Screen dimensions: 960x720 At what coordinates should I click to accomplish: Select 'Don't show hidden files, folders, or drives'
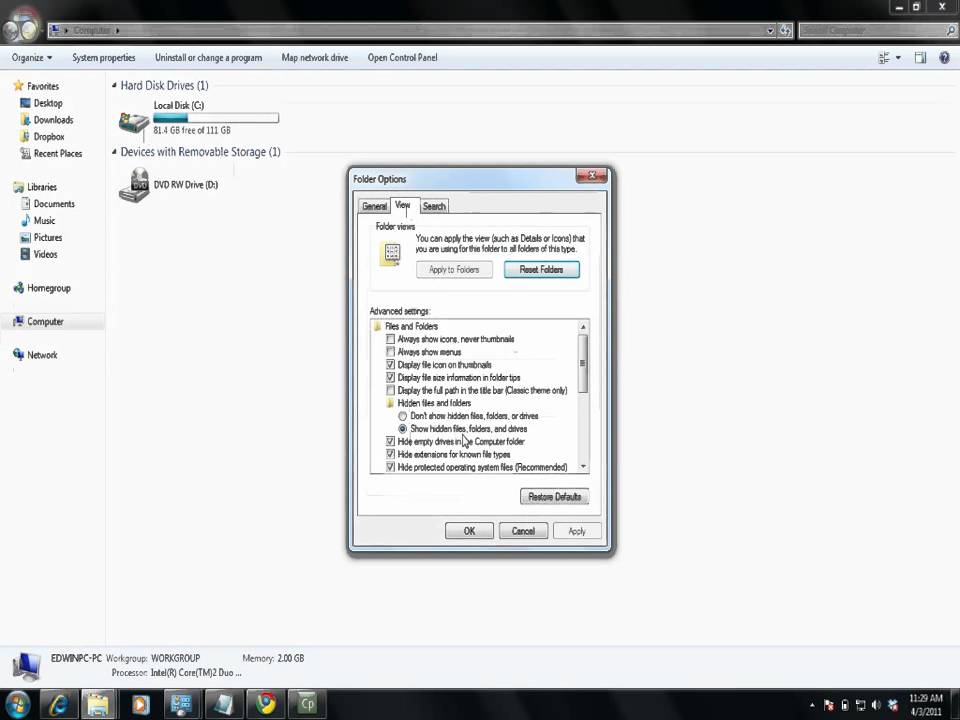(x=403, y=416)
